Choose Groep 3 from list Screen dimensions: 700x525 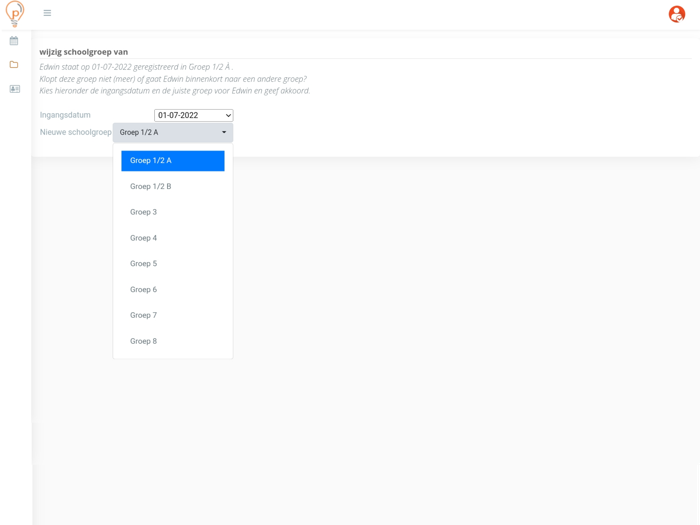173,212
